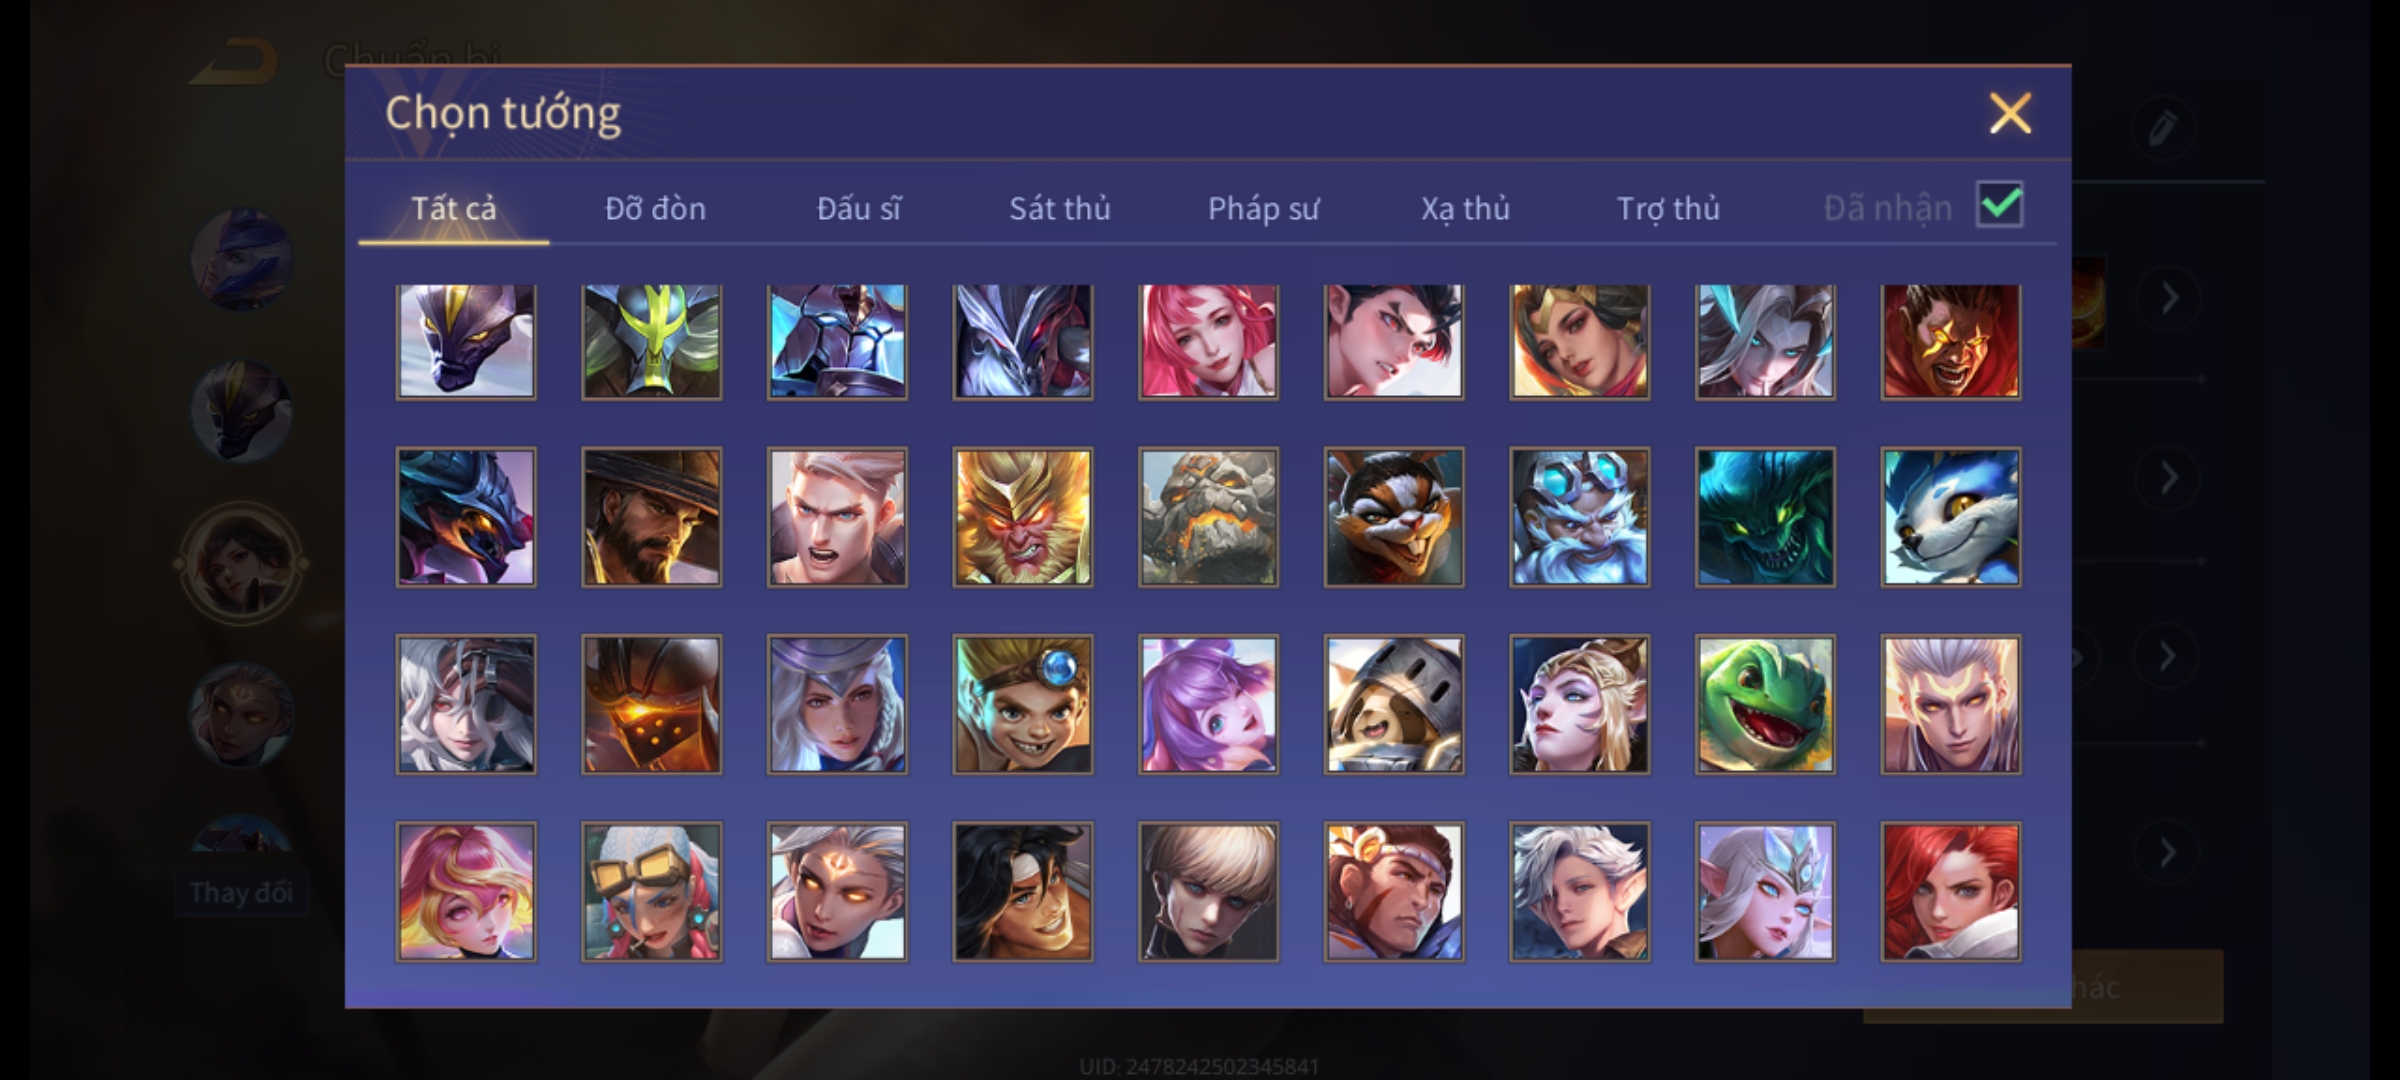Select the armored bear with helmet portrait
The image size is (2400, 1080).
click(1394, 704)
